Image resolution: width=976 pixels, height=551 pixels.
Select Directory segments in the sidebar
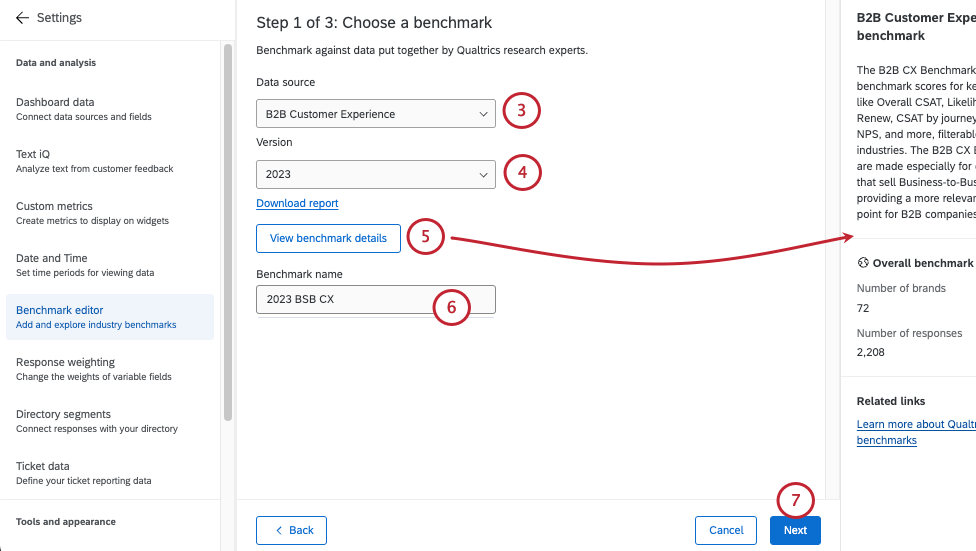(x=63, y=420)
